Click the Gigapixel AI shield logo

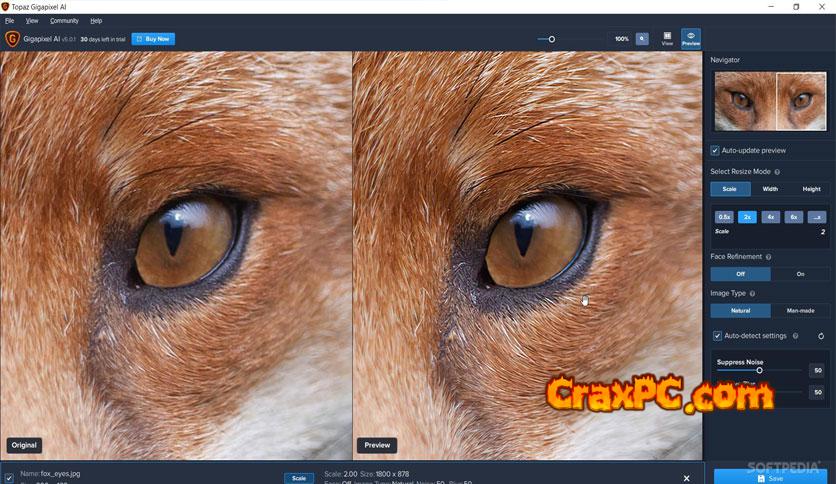click(12, 39)
